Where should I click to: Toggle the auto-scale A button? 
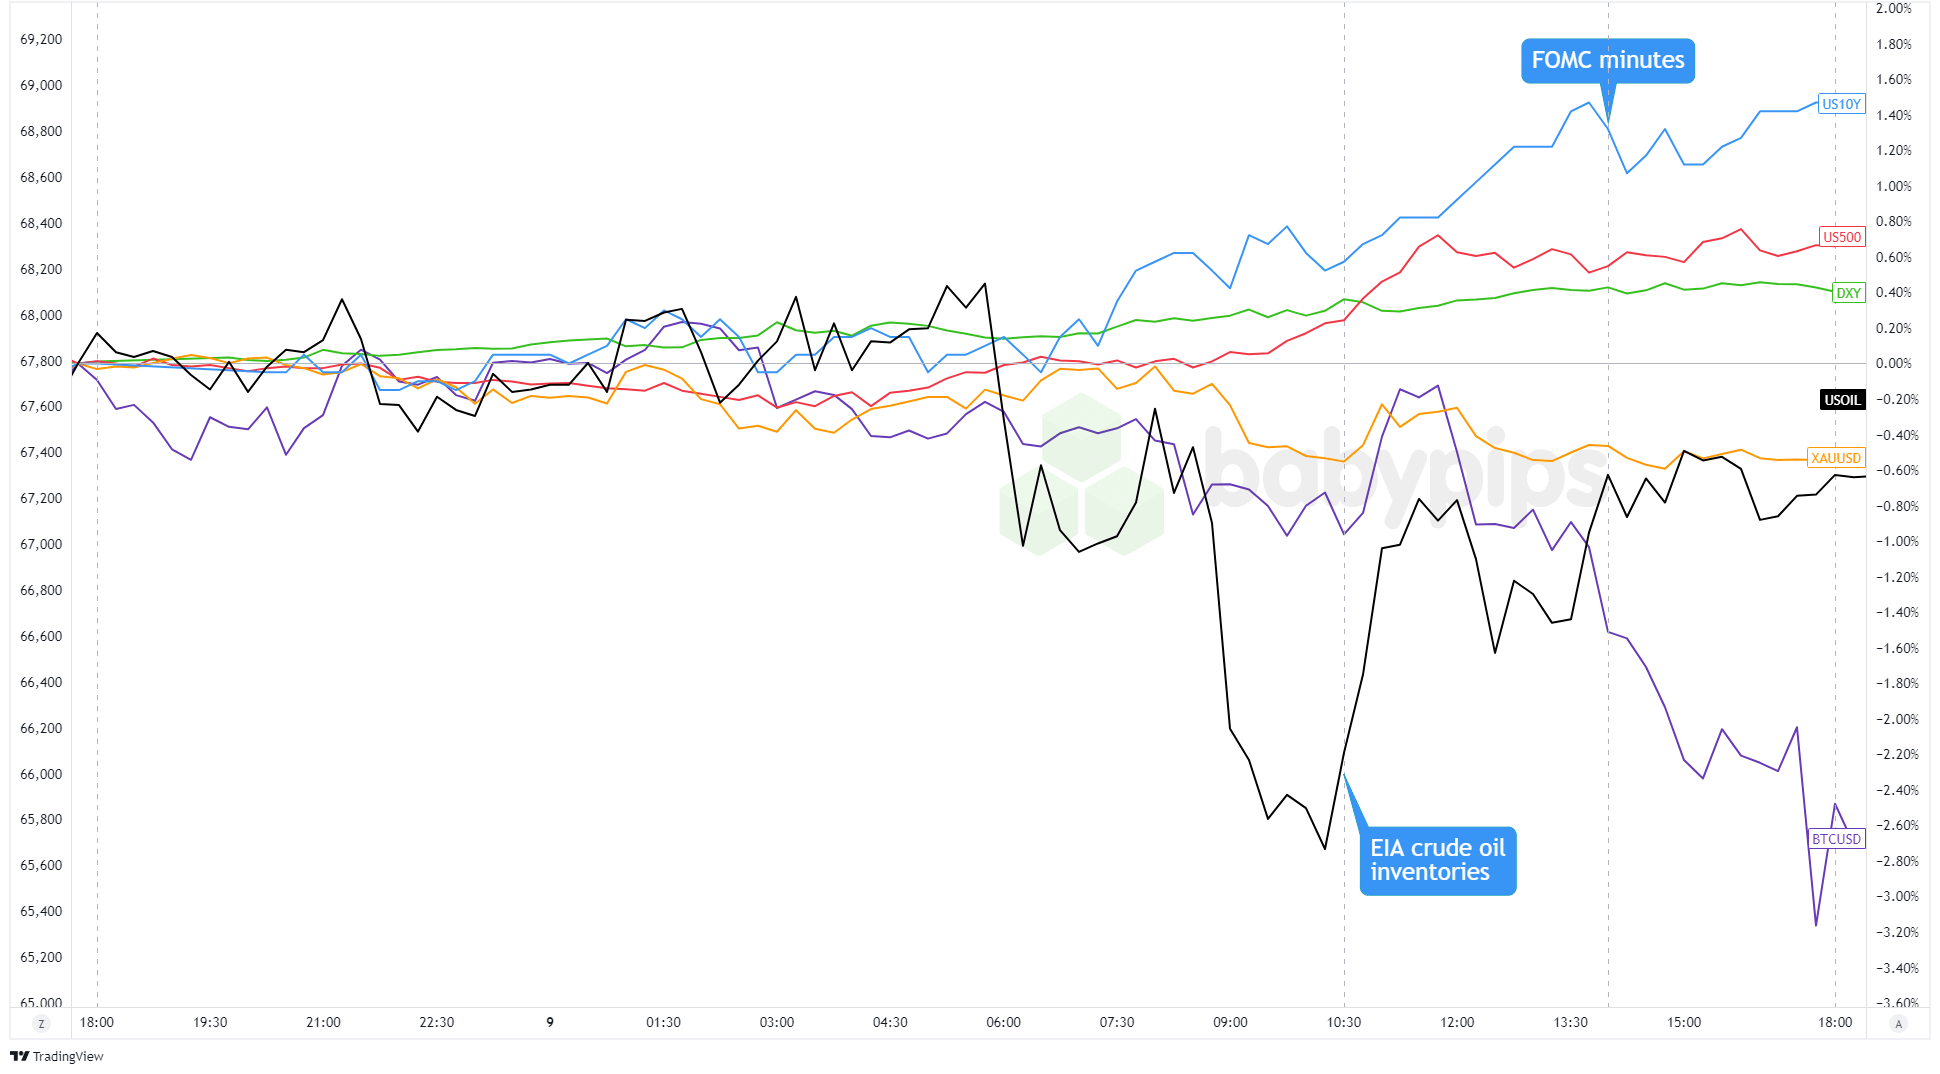(1898, 1023)
